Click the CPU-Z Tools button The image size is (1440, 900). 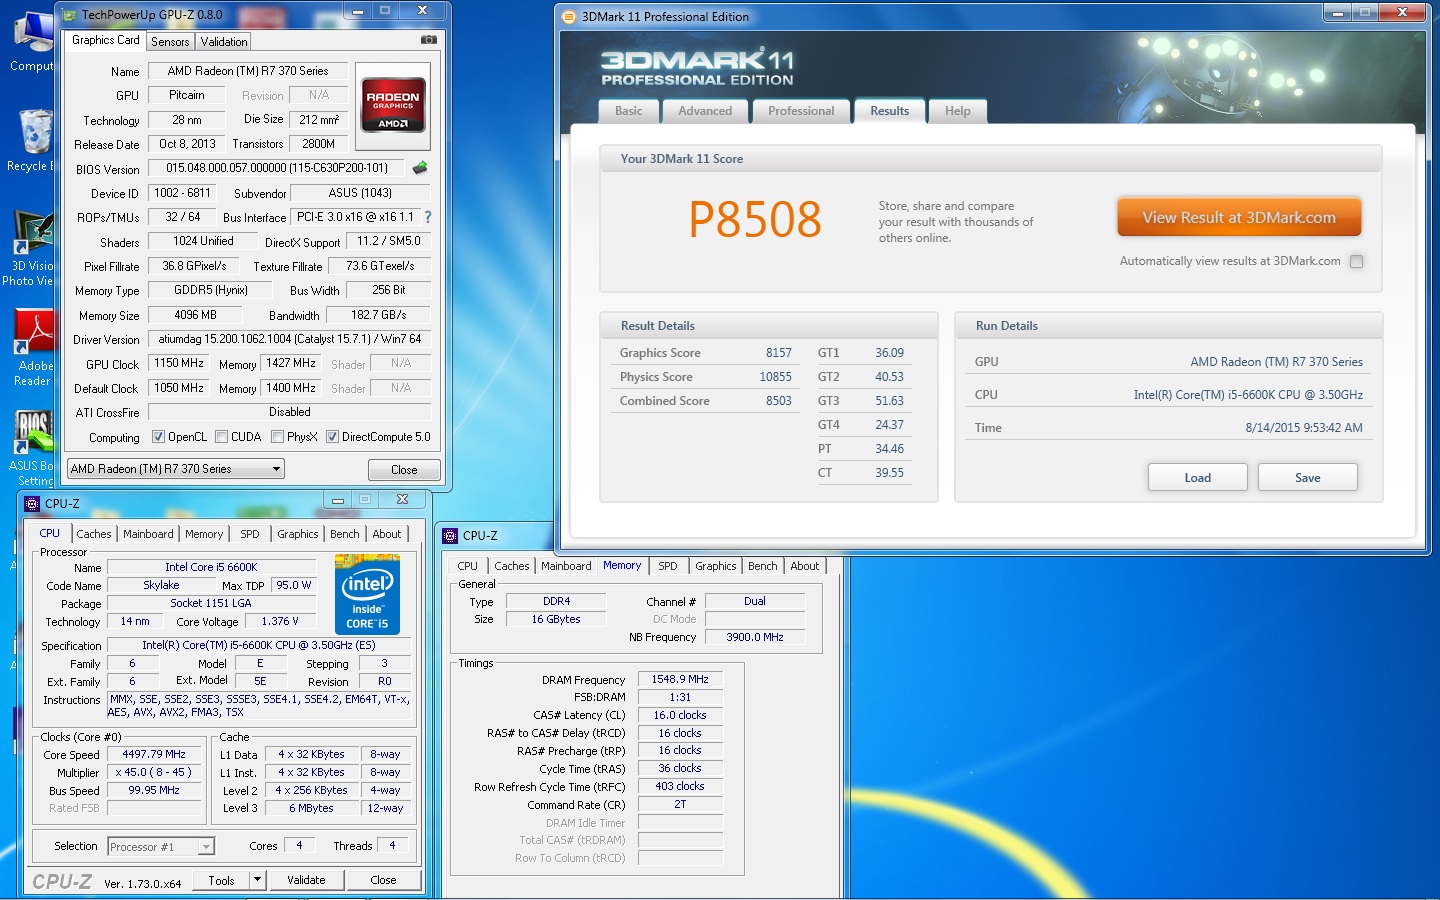[x=222, y=880]
